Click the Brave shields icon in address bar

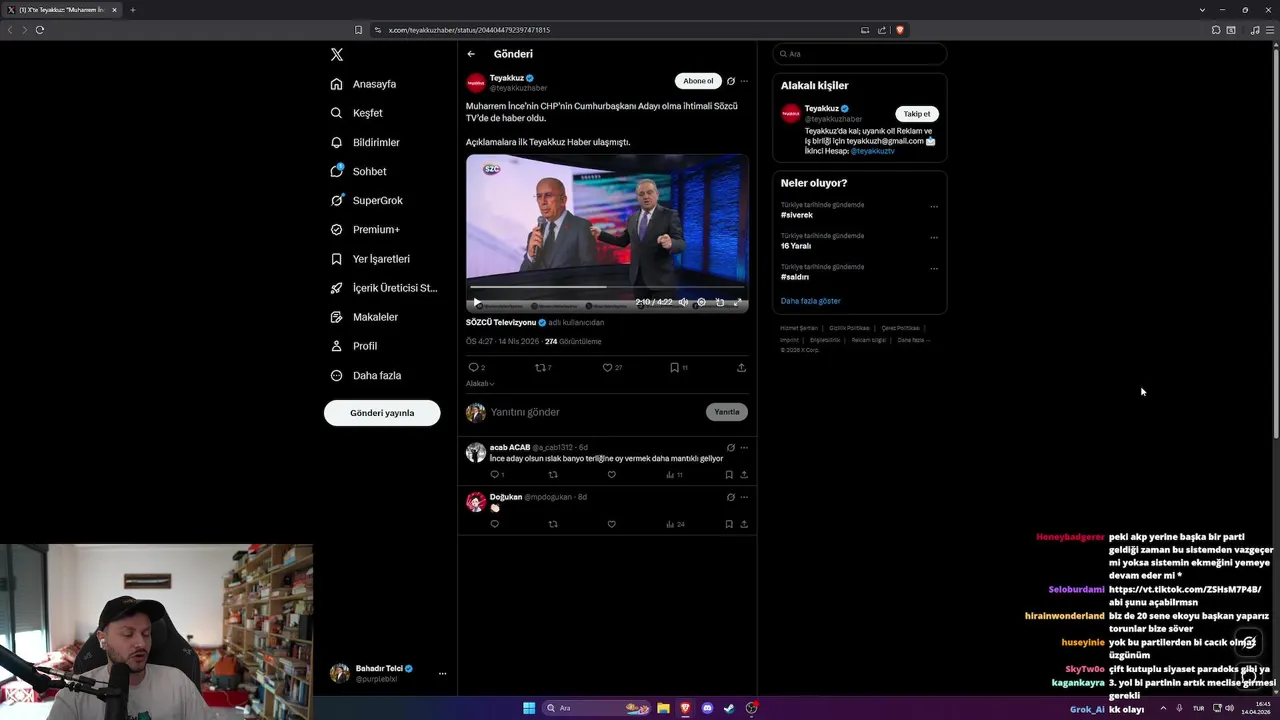(x=900, y=30)
